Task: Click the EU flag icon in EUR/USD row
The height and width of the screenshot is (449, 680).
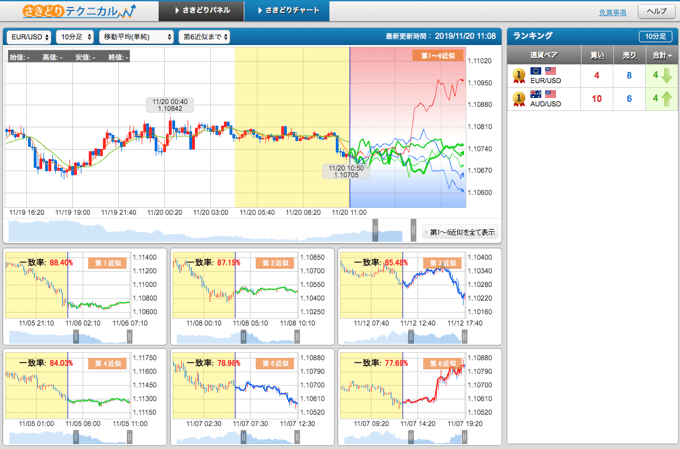Action: tap(536, 71)
